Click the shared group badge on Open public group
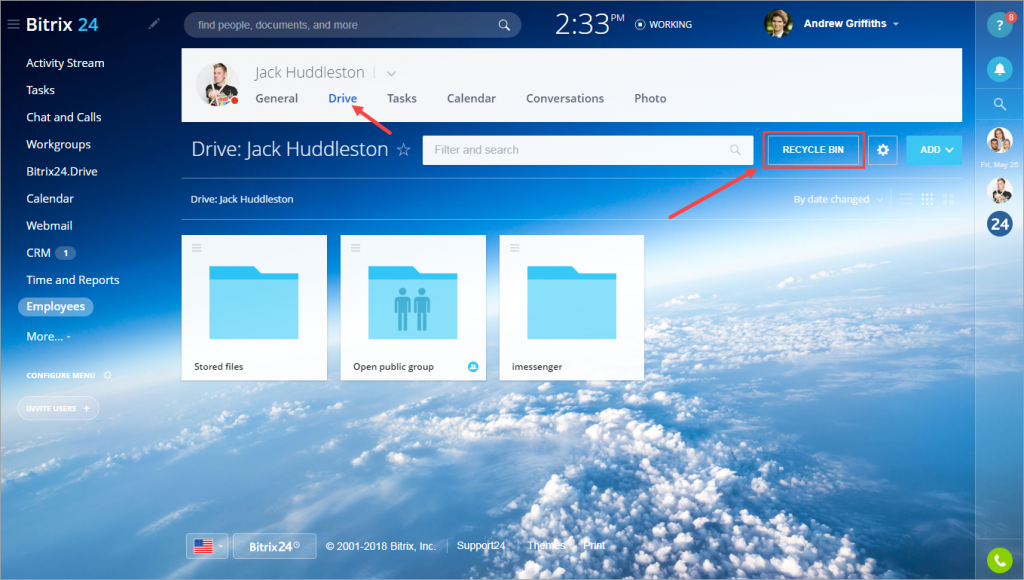Image resolution: width=1024 pixels, height=580 pixels. (x=473, y=366)
